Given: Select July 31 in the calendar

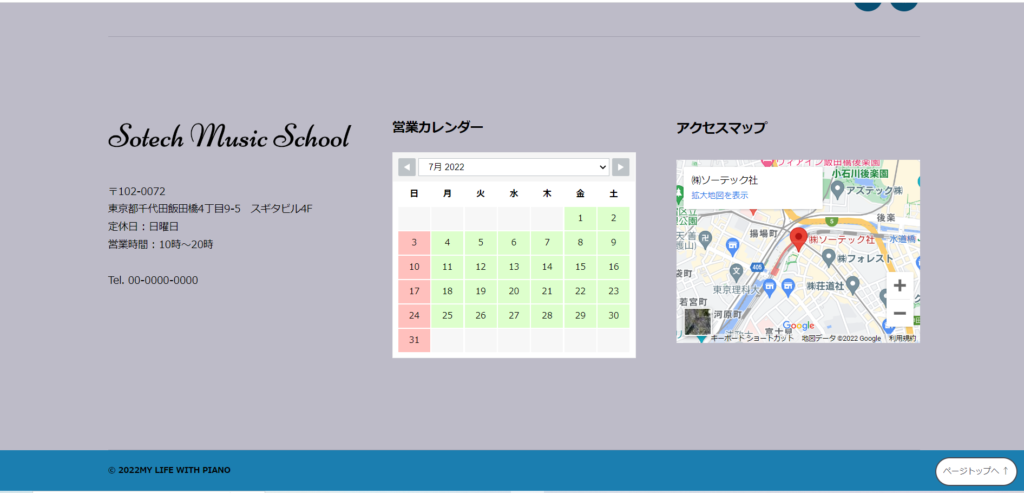Looking at the screenshot, I should [414, 340].
